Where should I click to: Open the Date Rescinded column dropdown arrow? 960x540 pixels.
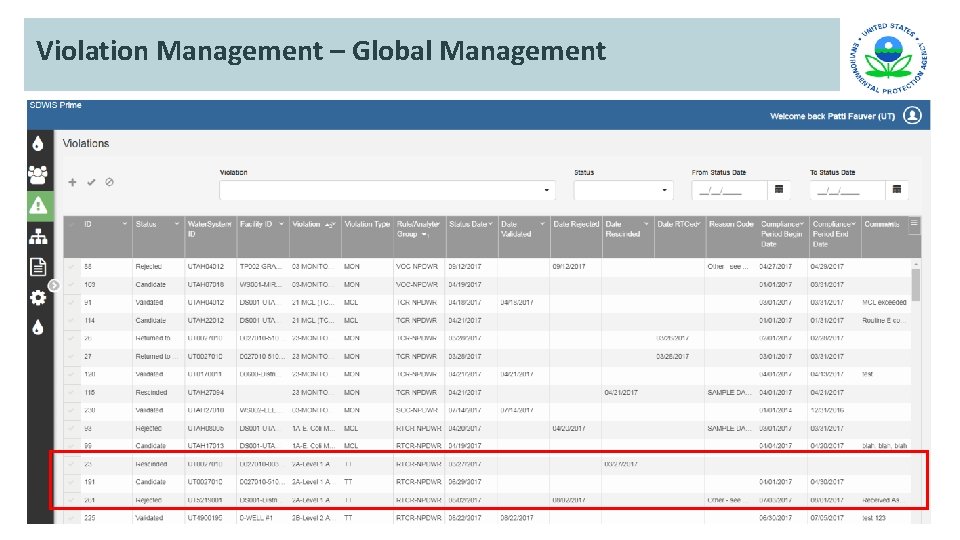tap(647, 224)
